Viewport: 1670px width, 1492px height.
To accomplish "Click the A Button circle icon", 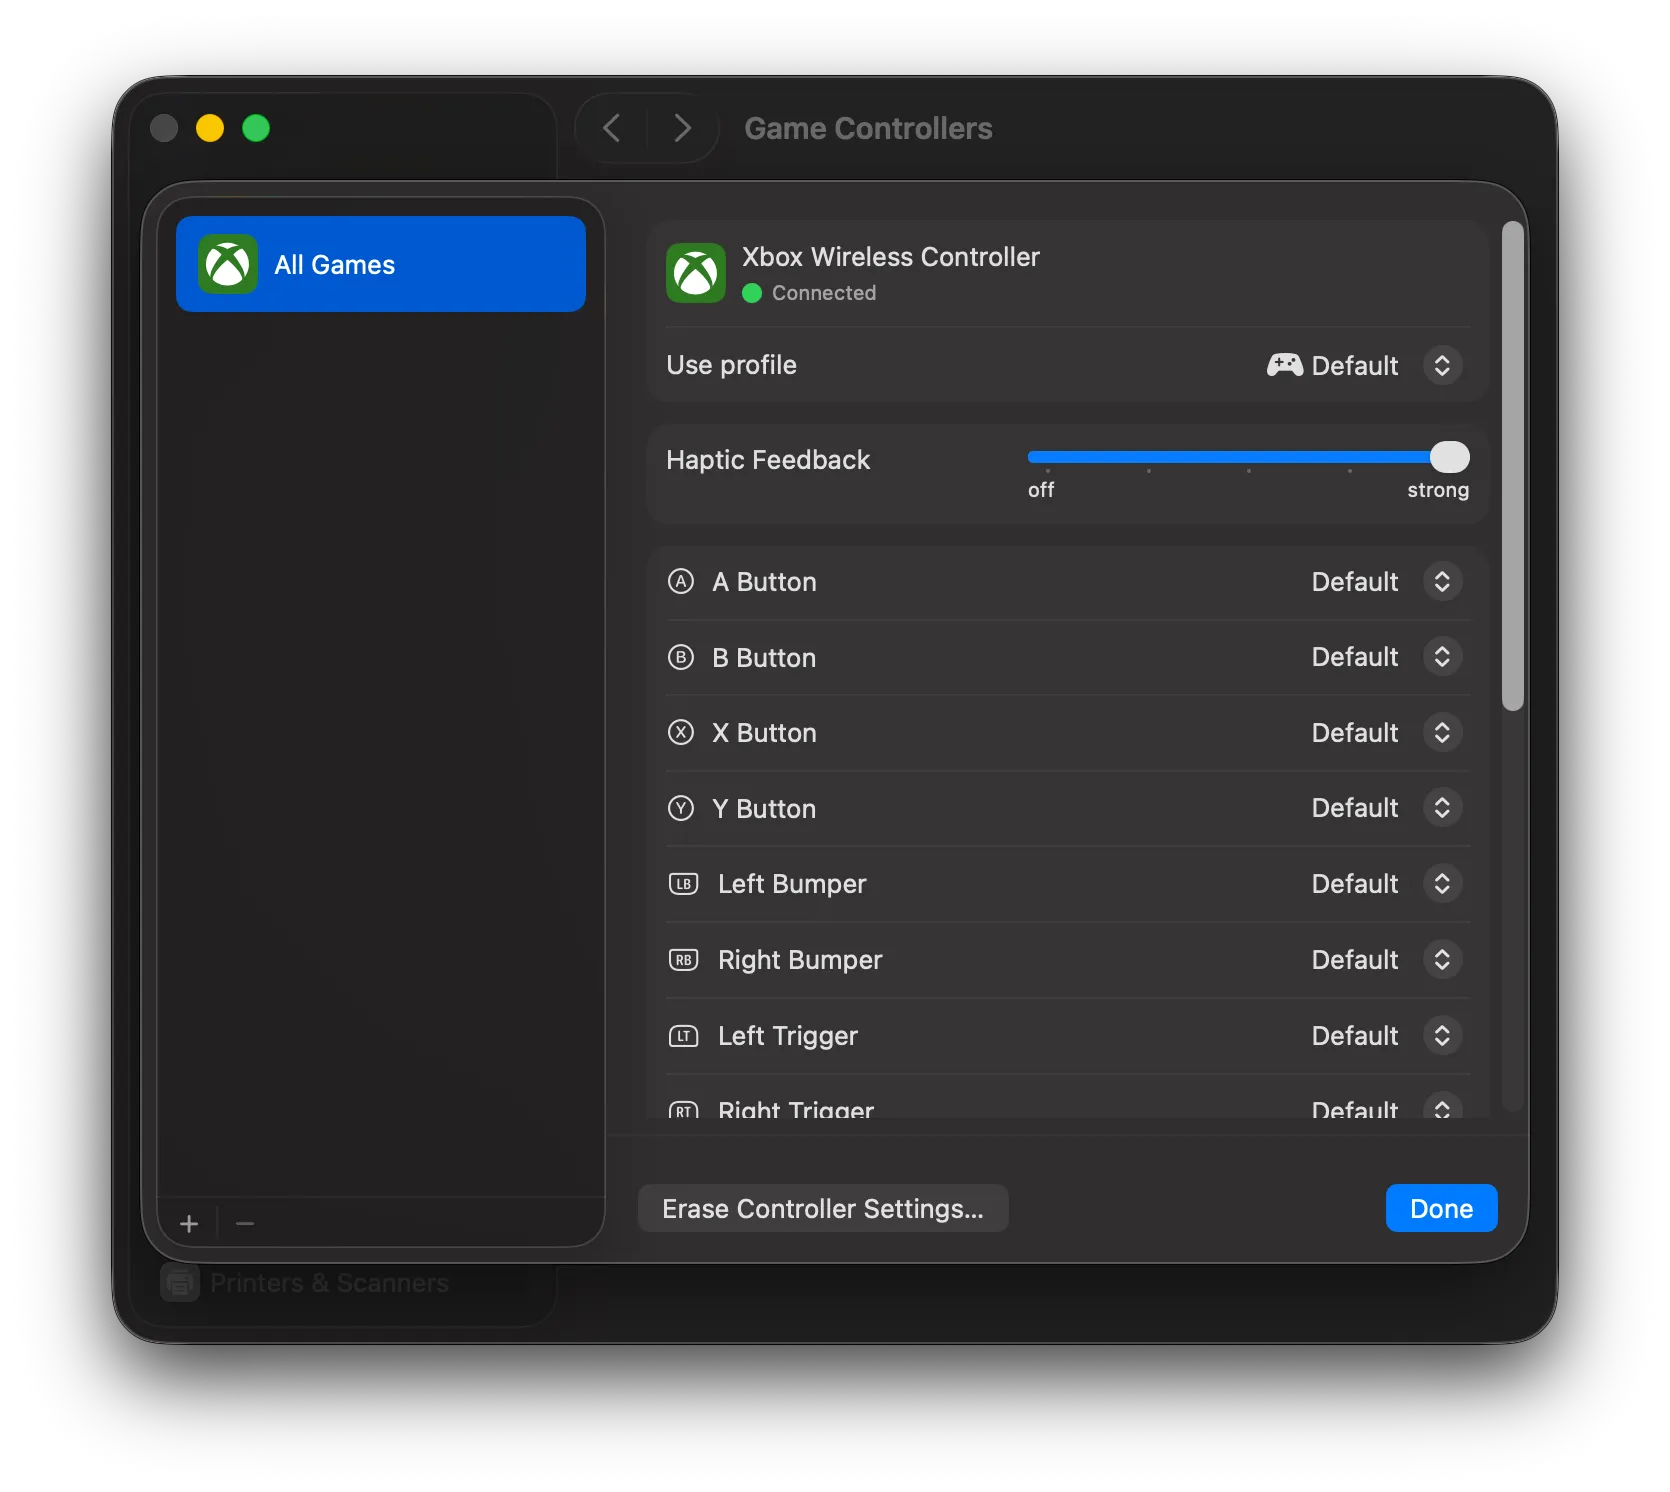I will (x=681, y=582).
